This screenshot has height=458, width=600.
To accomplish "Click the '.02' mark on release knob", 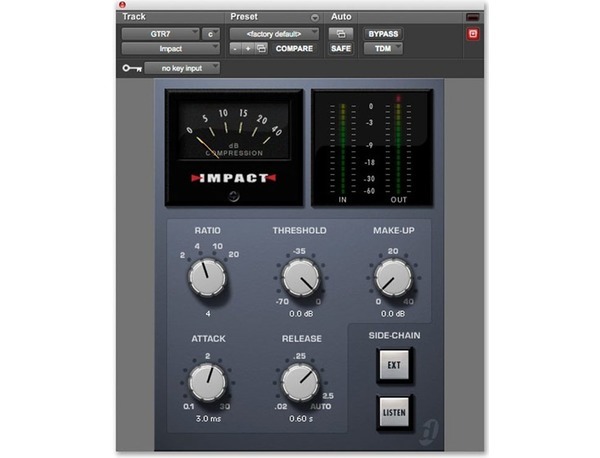I will point(281,406).
